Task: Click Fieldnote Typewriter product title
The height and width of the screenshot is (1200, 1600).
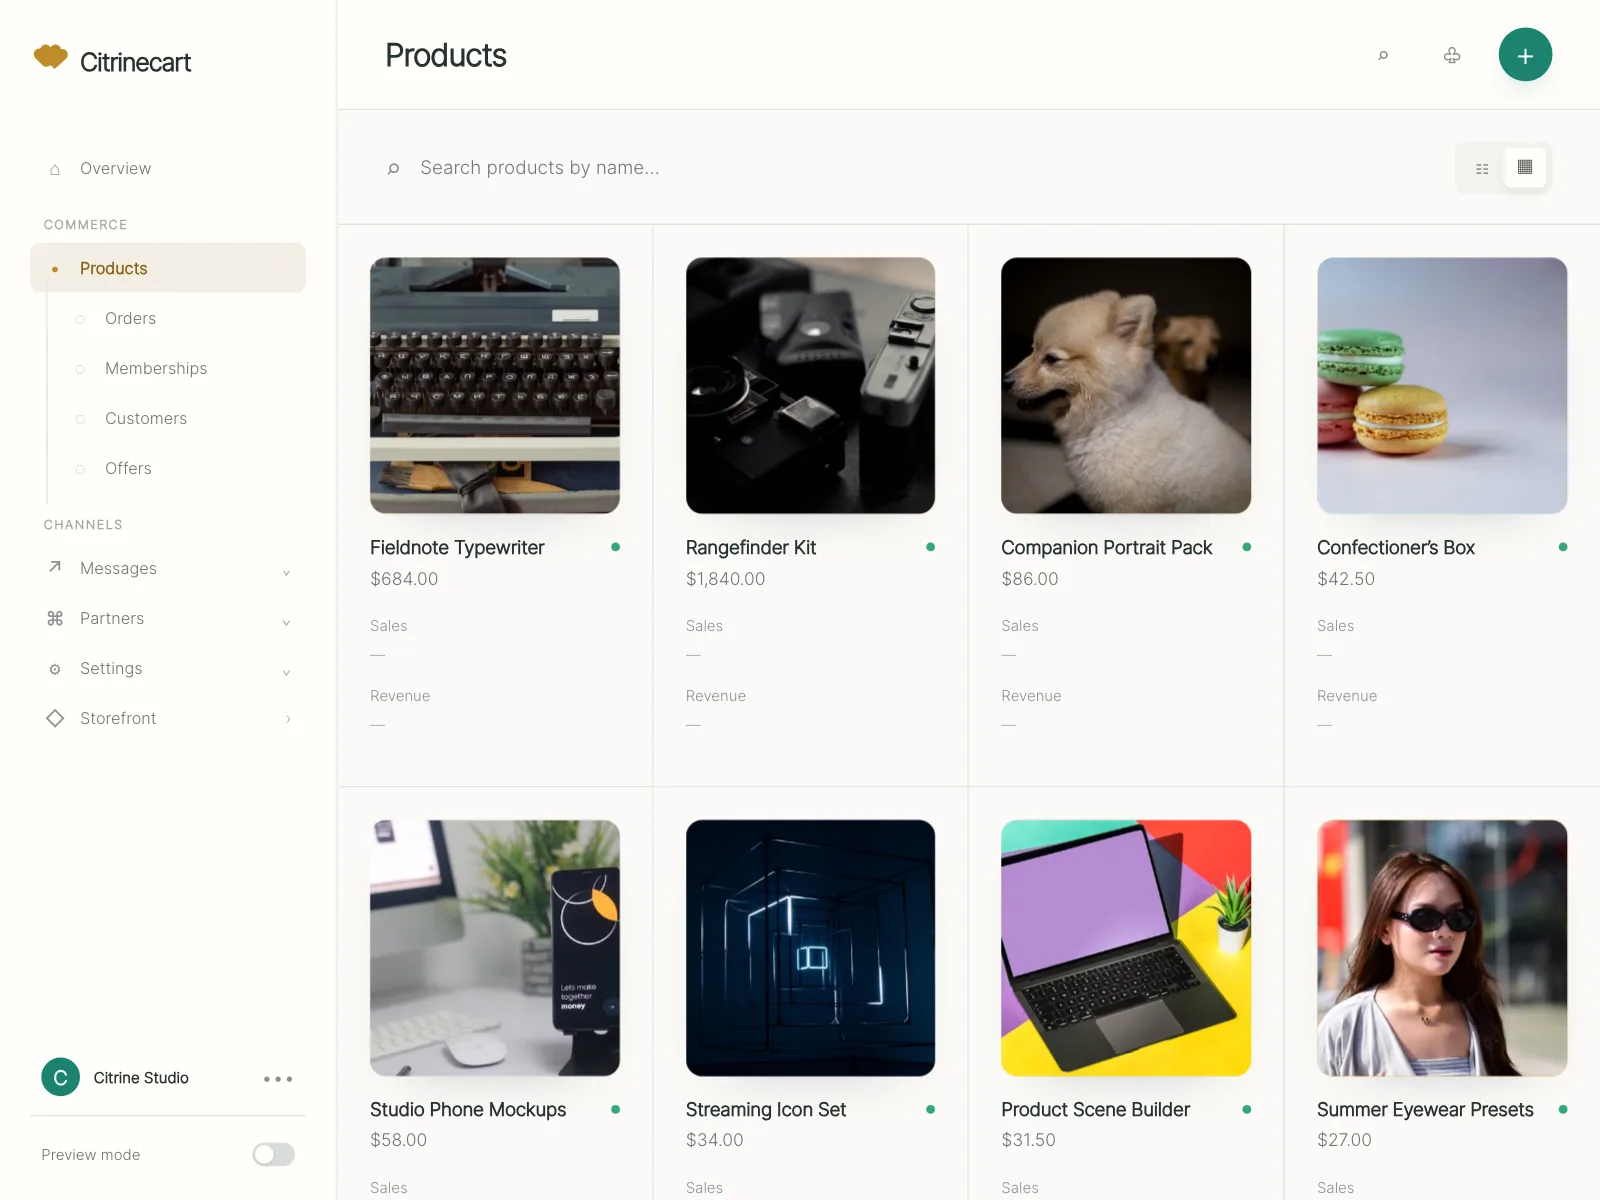Action: 457,547
